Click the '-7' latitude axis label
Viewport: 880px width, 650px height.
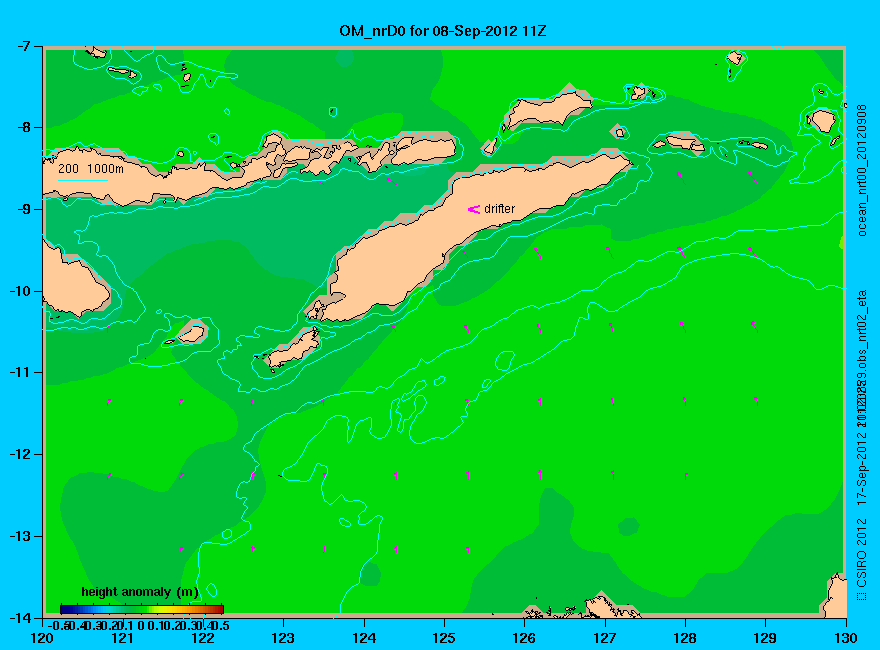(x=24, y=46)
